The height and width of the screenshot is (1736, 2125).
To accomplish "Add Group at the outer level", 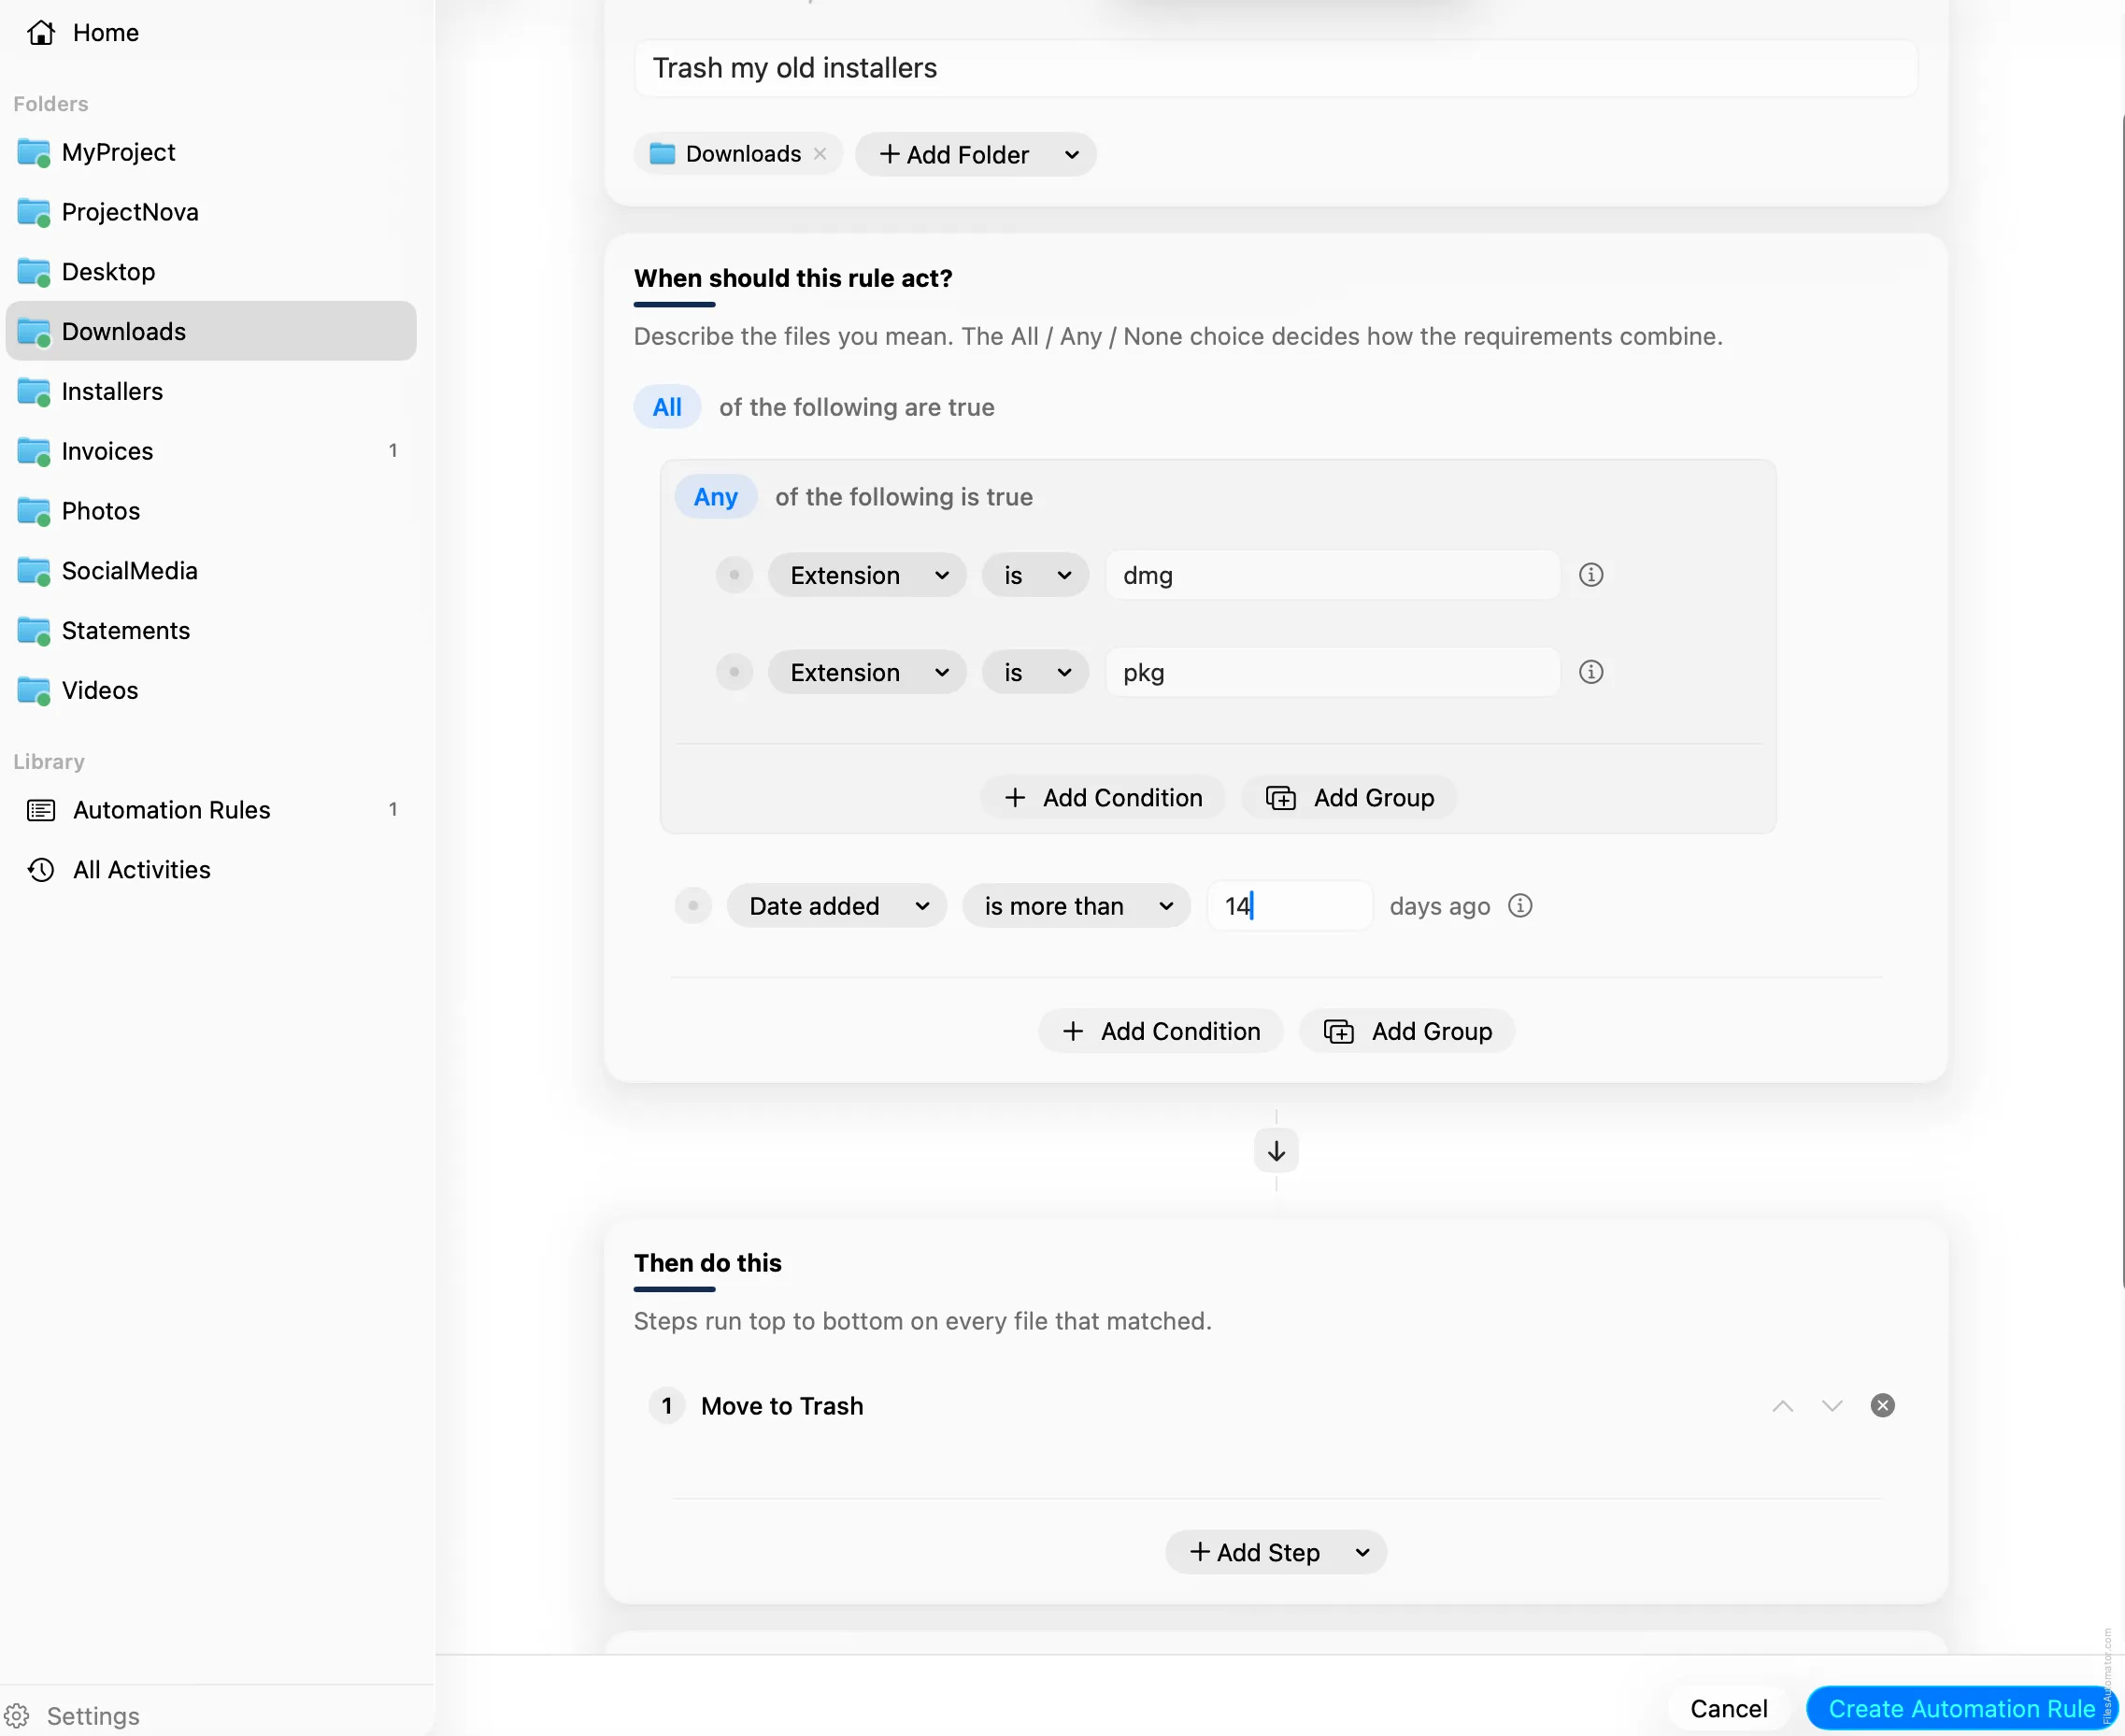I will [x=1407, y=1031].
